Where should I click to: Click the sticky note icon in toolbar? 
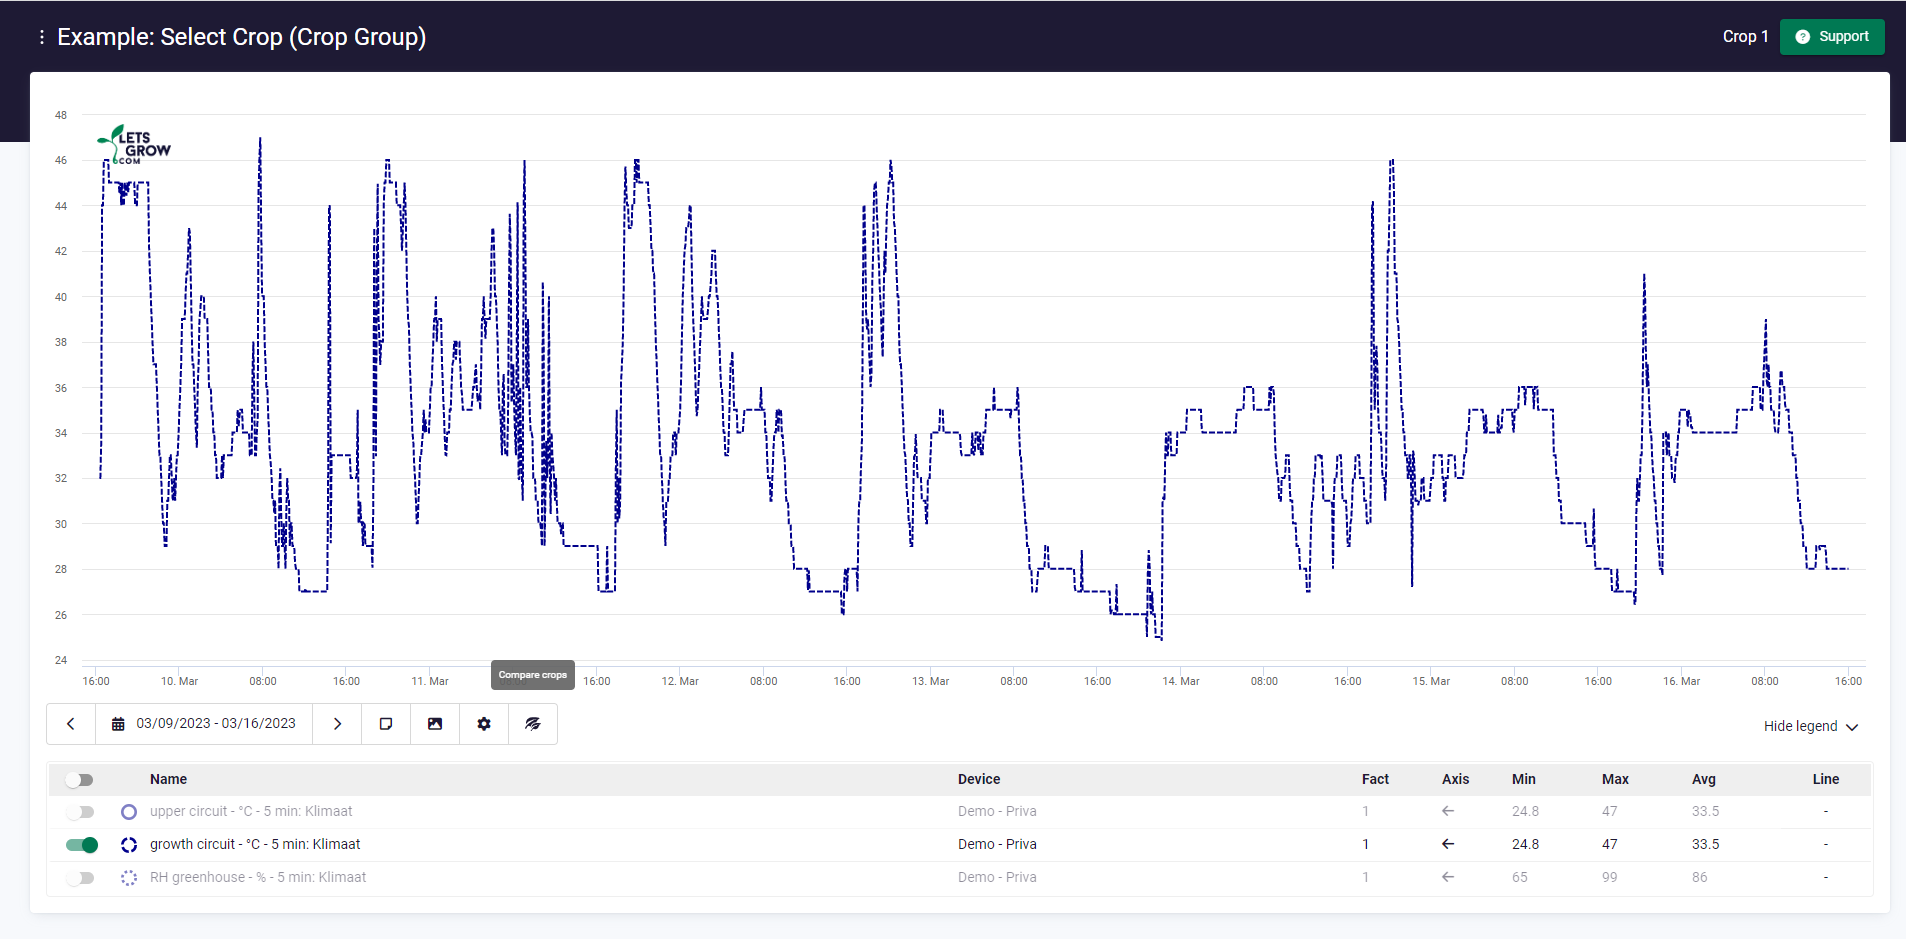coord(386,724)
